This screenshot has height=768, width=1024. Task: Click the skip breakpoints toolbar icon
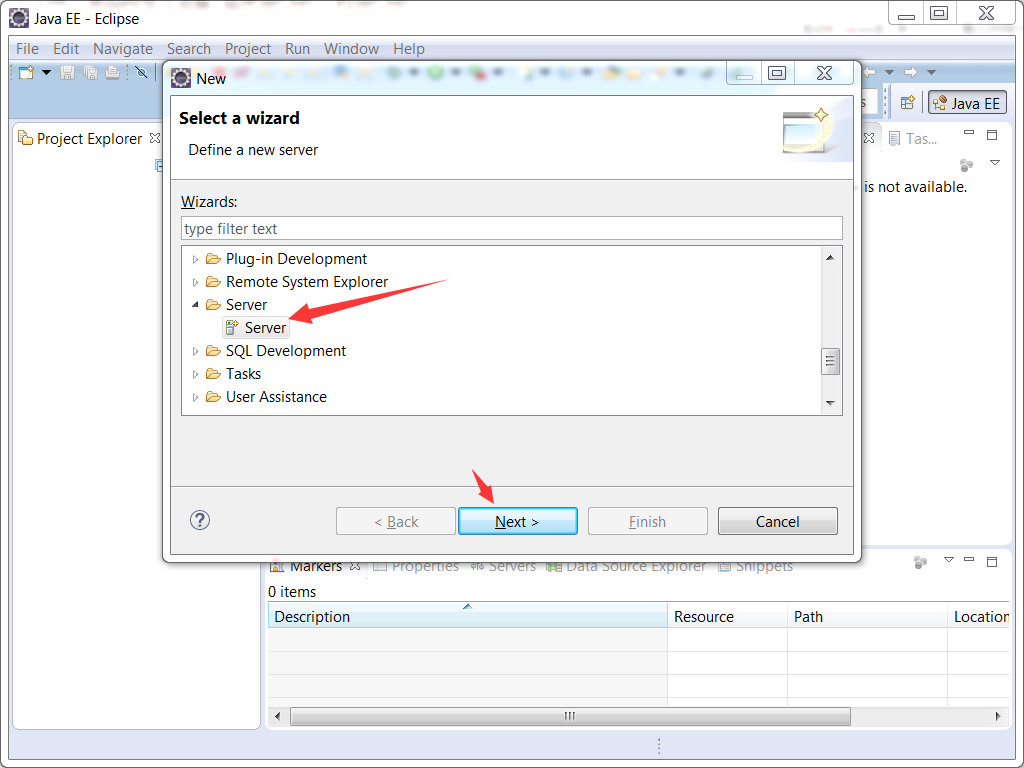[x=141, y=72]
